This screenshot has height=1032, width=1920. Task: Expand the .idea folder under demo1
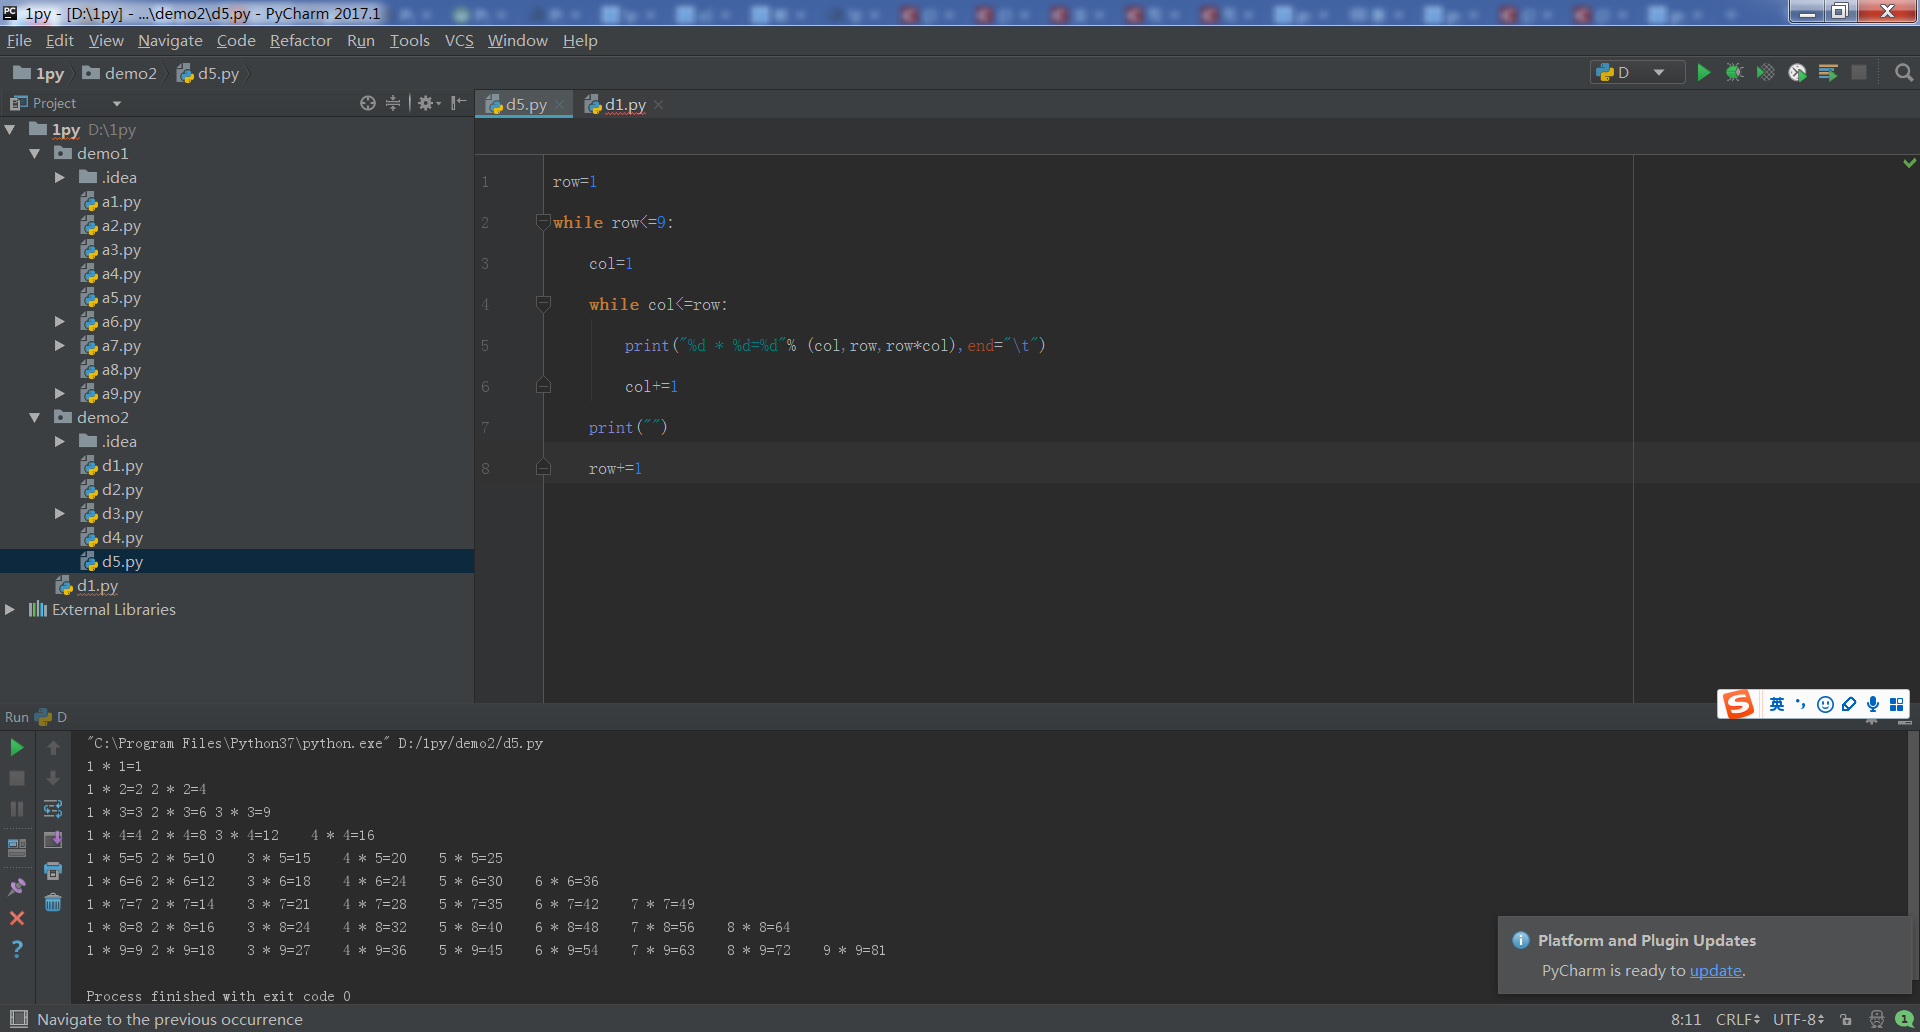point(60,177)
